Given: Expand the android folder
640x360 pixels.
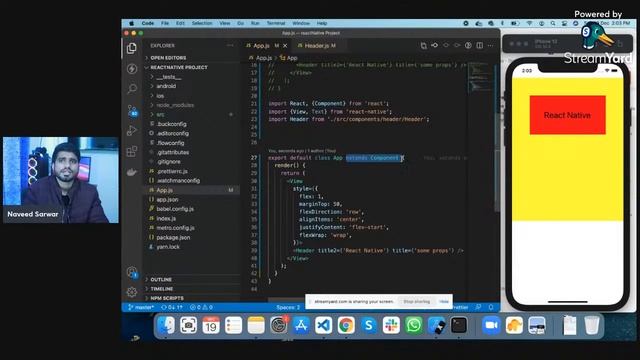Looking at the screenshot, I should point(166,86).
